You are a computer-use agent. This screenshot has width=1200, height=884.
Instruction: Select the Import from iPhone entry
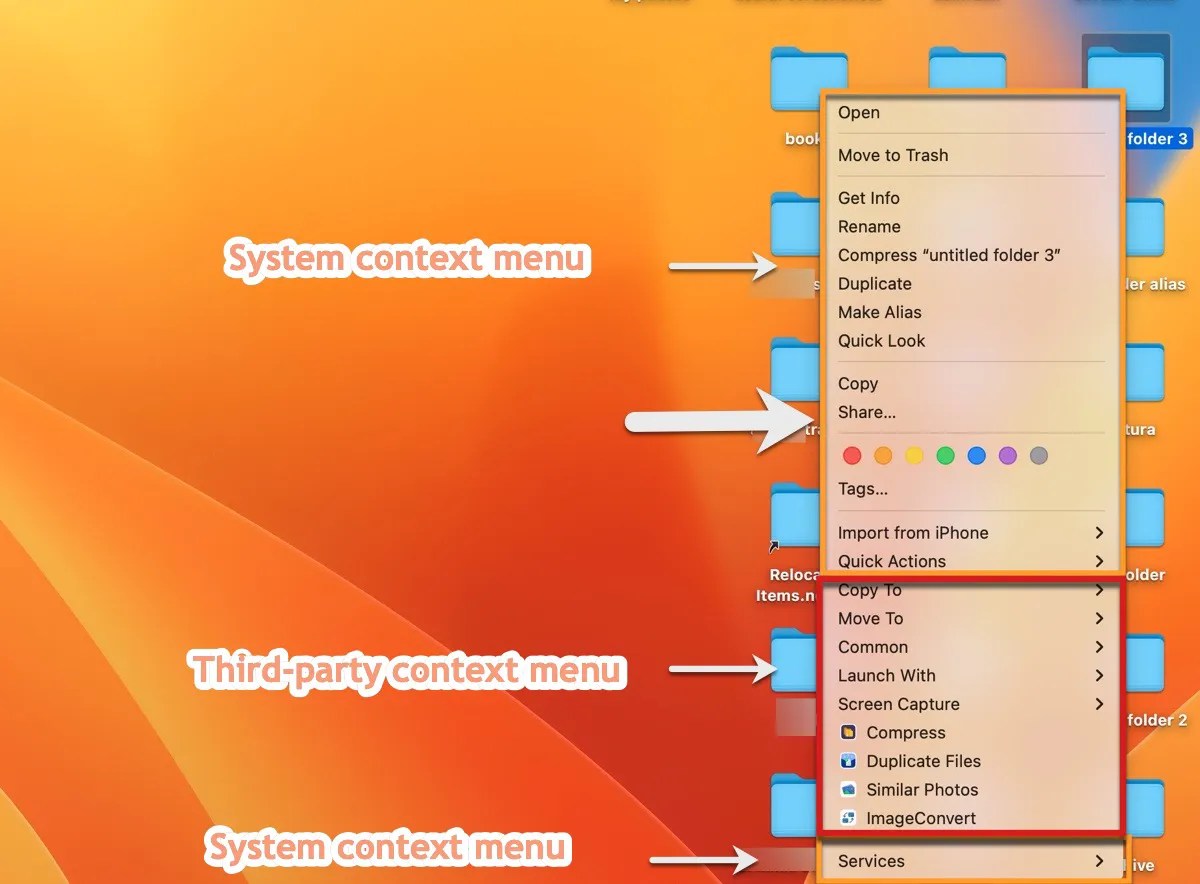(x=913, y=533)
